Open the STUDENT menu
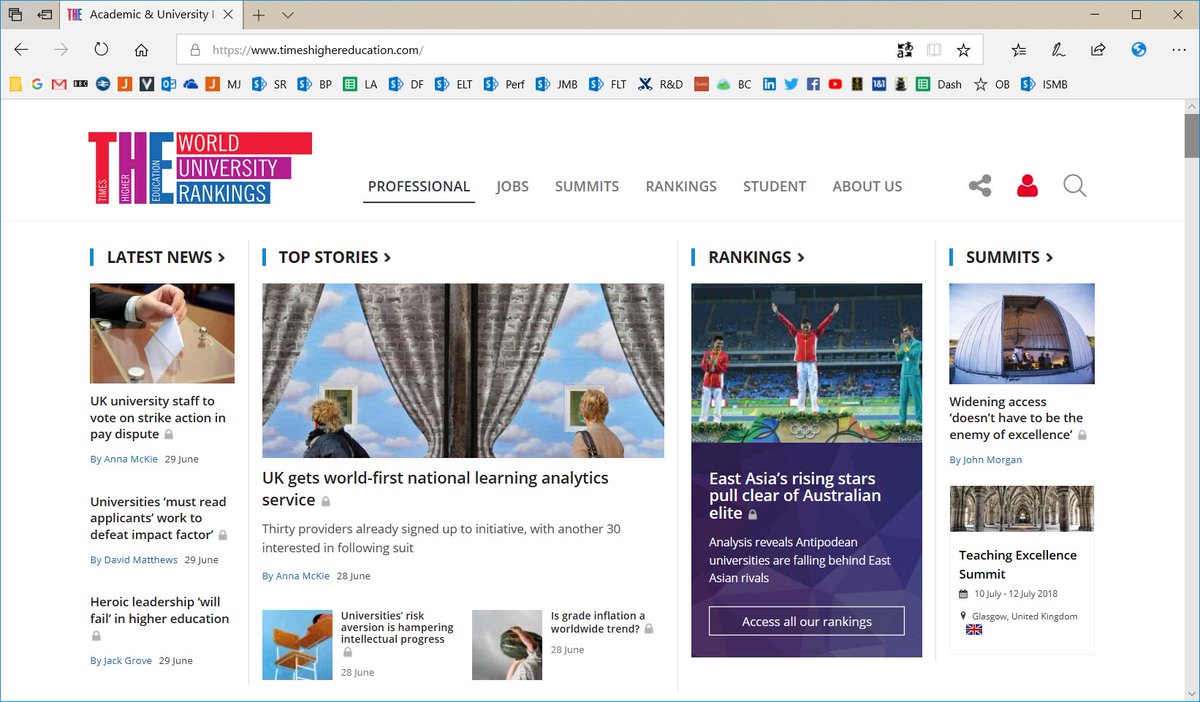This screenshot has height=702, width=1200. [x=774, y=186]
